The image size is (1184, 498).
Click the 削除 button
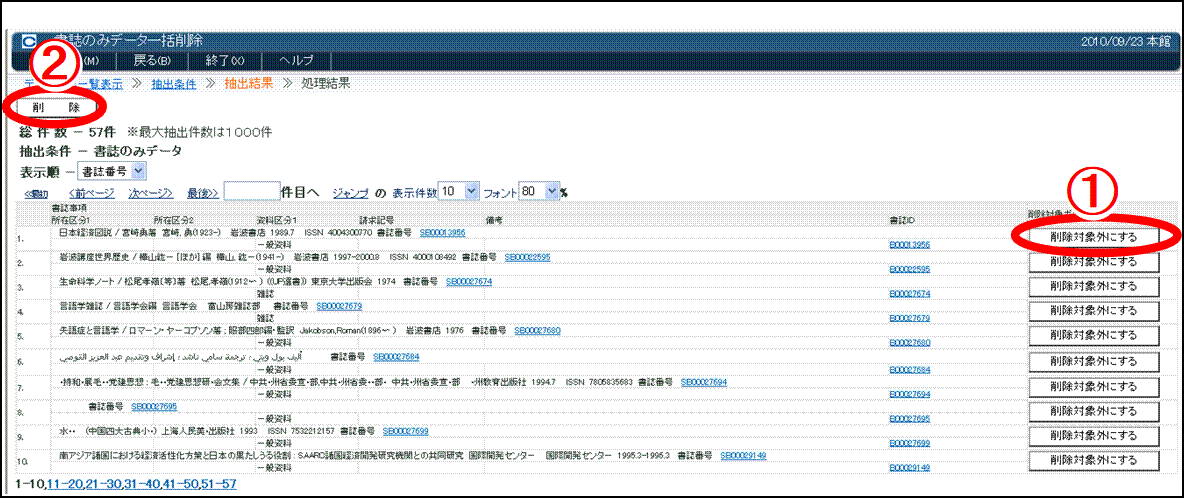pyautogui.click(x=55, y=108)
